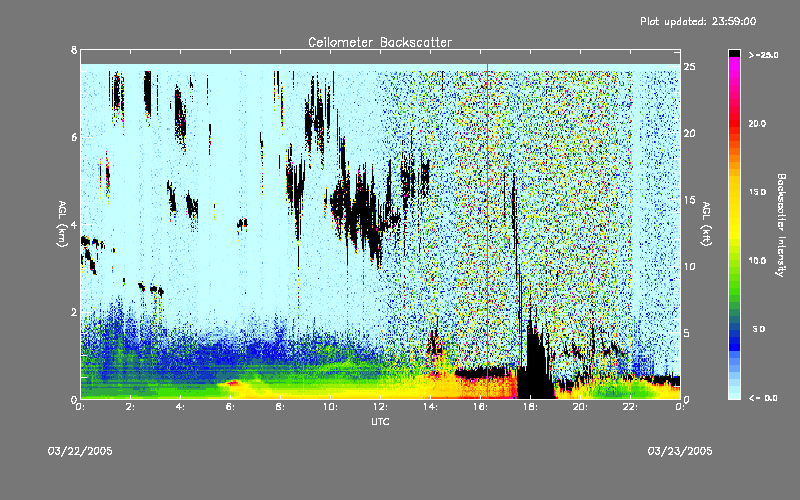Click the colorbar value 15.0
Screen dimensions: 800x500
757,192
